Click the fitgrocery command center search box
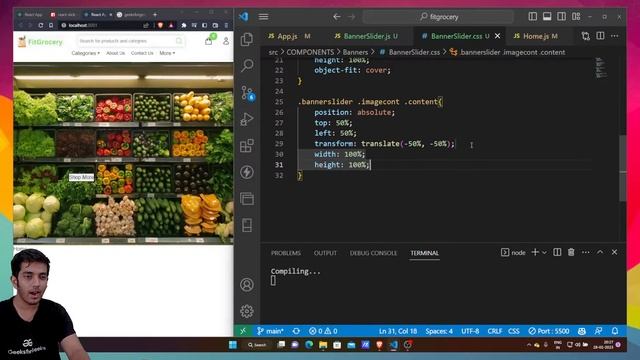Image resolution: width=640 pixels, height=360 pixels. pyautogui.click(x=438, y=17)
